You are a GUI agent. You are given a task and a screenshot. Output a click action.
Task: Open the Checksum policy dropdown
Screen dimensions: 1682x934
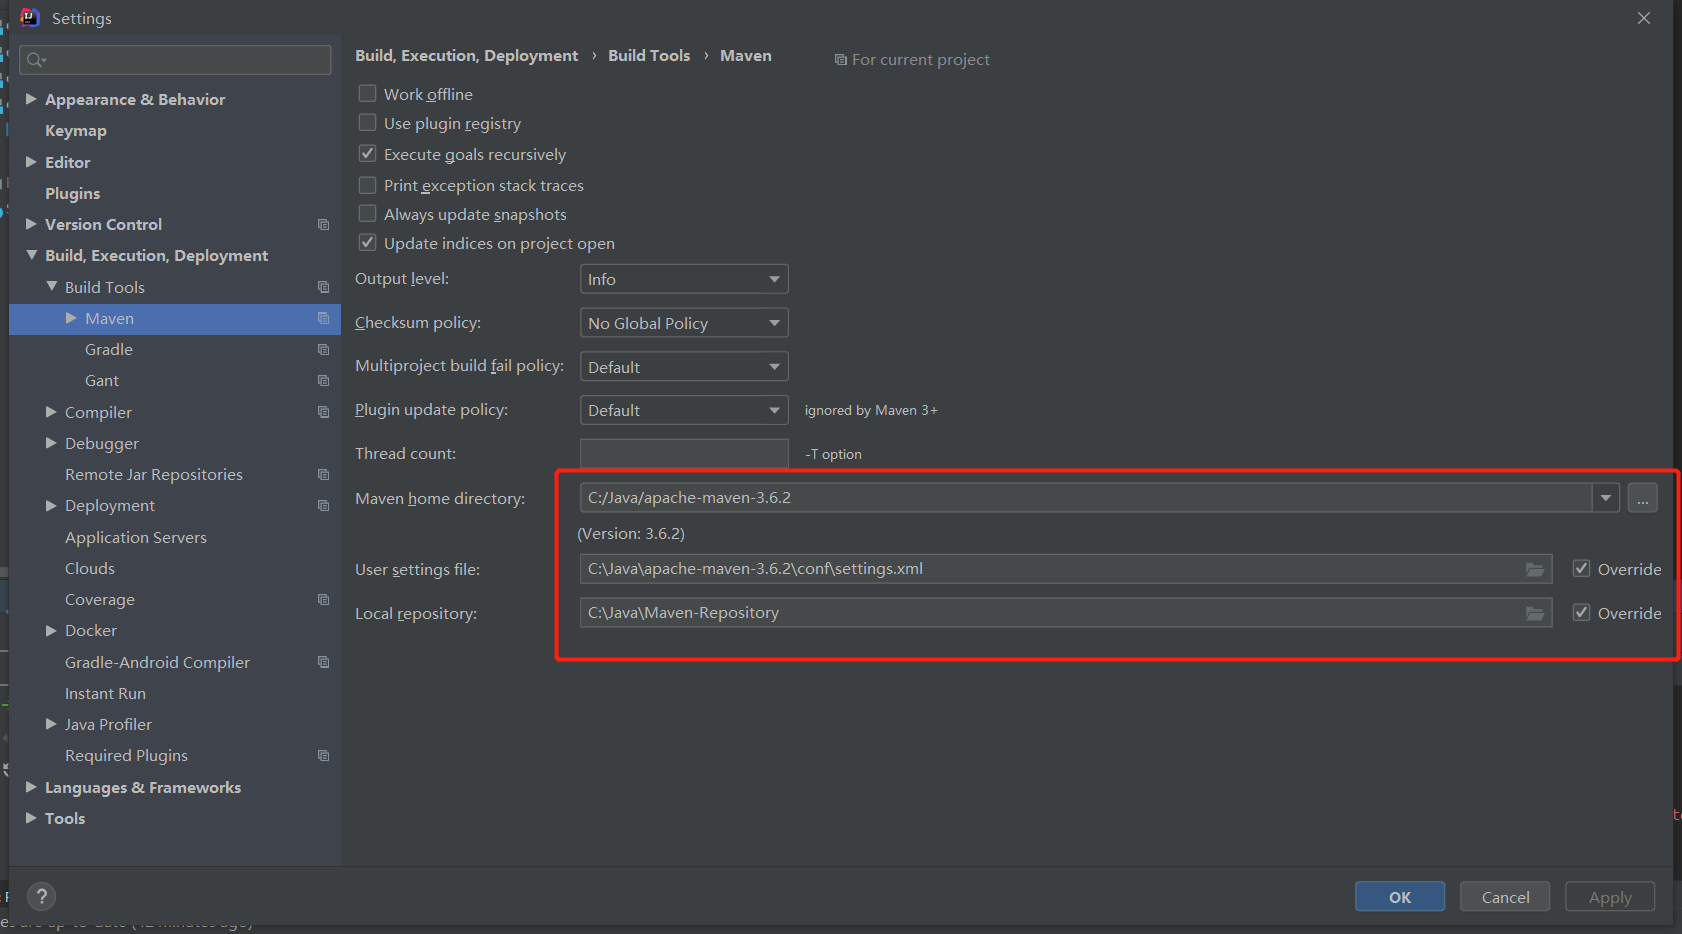coord(684,323)
